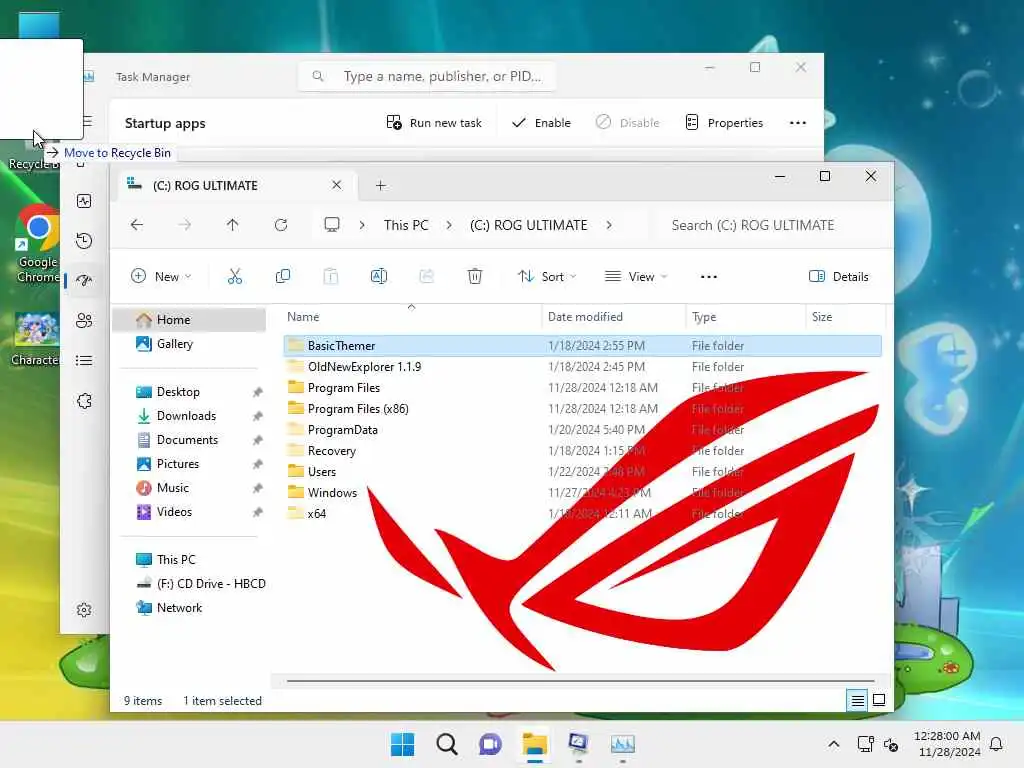Expand chevron after This PC in address bar
Screen dimensions: 1024x768
coord(449,225)
